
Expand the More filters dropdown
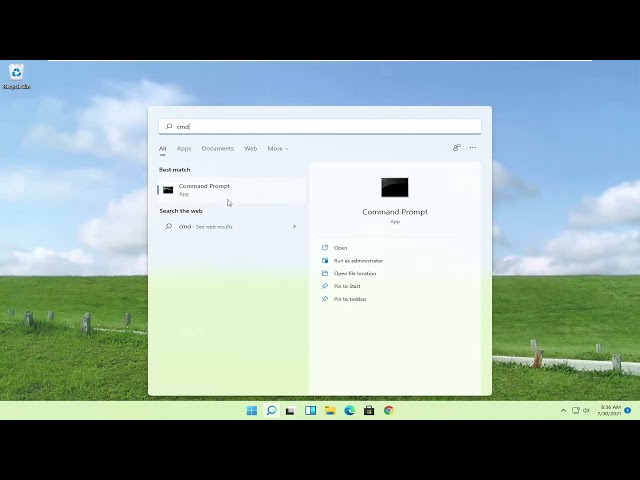tap(278, 149)
